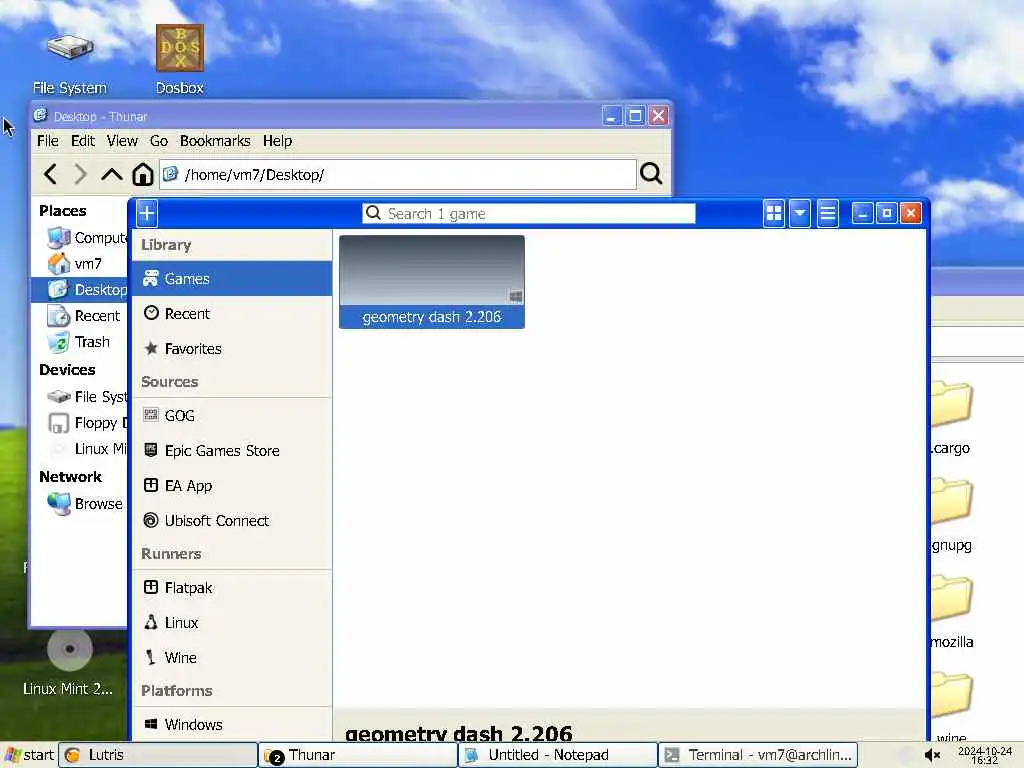The height and width of the screenshot is (768, 1024).
Task: Go forward in Thunar
Action: [80, 174]
